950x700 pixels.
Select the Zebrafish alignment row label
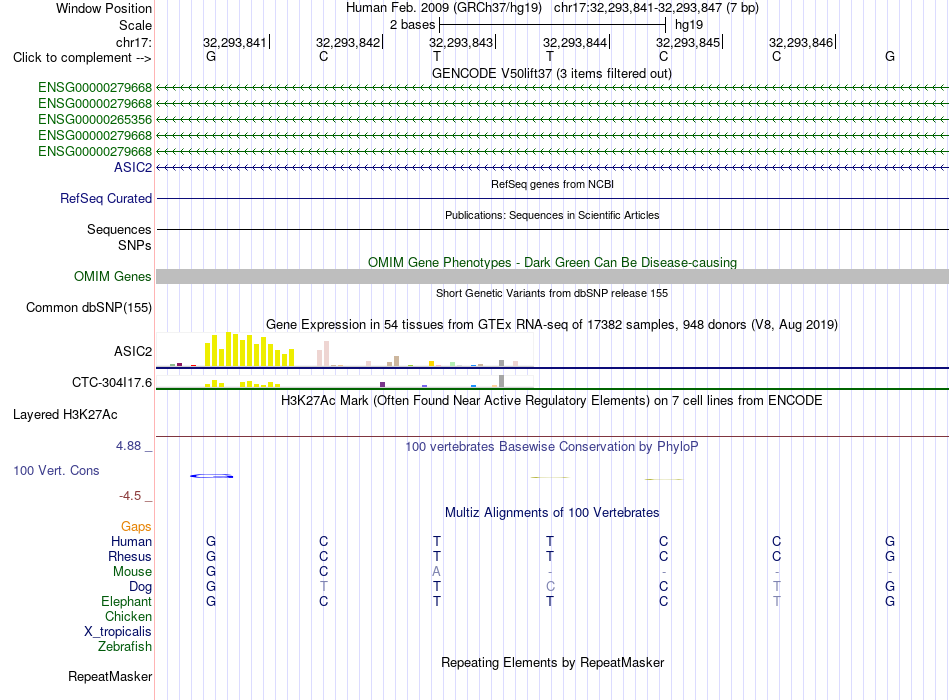[x=125, y=647]
